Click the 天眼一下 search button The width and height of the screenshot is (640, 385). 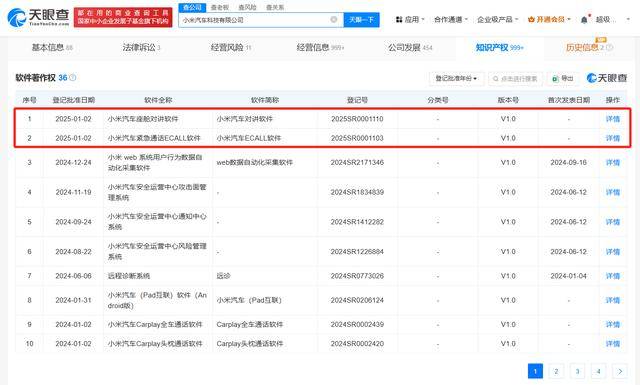pos(361,20)
